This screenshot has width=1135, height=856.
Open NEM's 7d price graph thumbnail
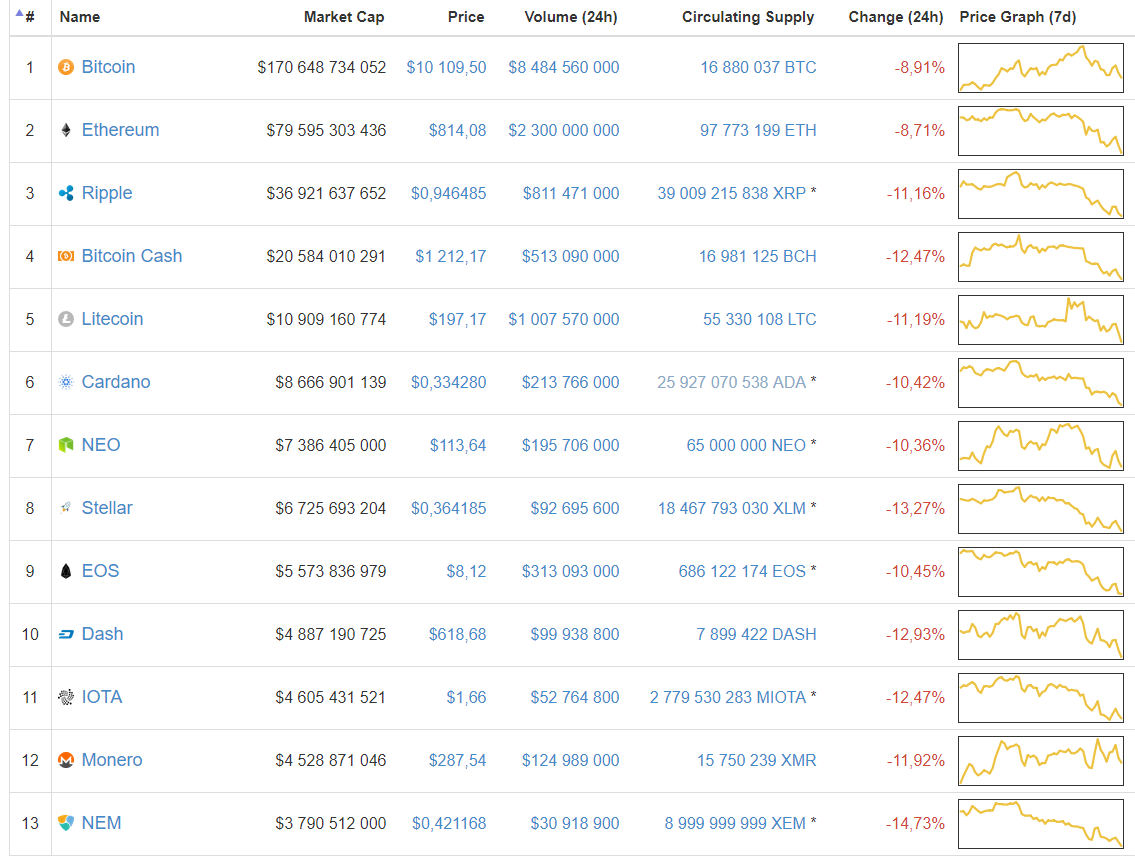(1040, 823)
